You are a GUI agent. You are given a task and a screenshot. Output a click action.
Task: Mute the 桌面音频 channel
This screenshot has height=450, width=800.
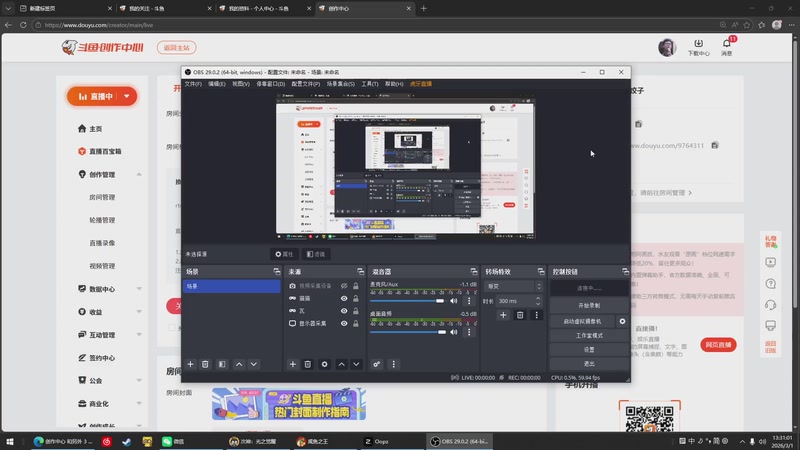click(x=454, y=332)
